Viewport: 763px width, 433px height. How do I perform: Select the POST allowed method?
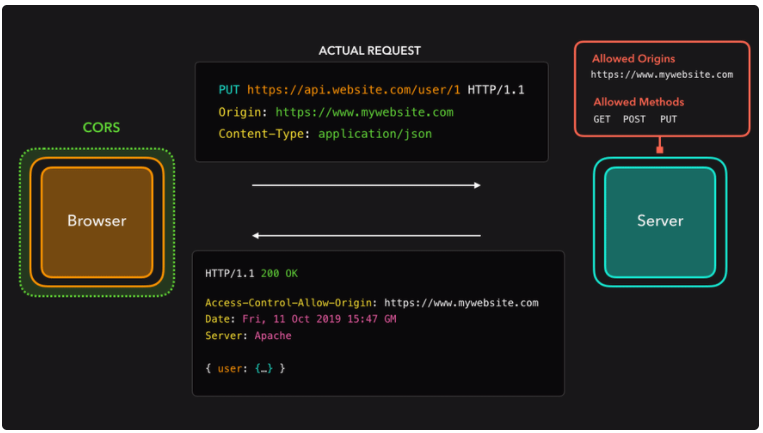(634, 119)
